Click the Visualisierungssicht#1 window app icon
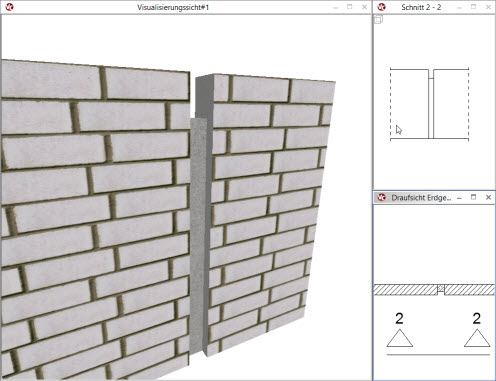Screen dimensions: 496x381 click(9, 7)
